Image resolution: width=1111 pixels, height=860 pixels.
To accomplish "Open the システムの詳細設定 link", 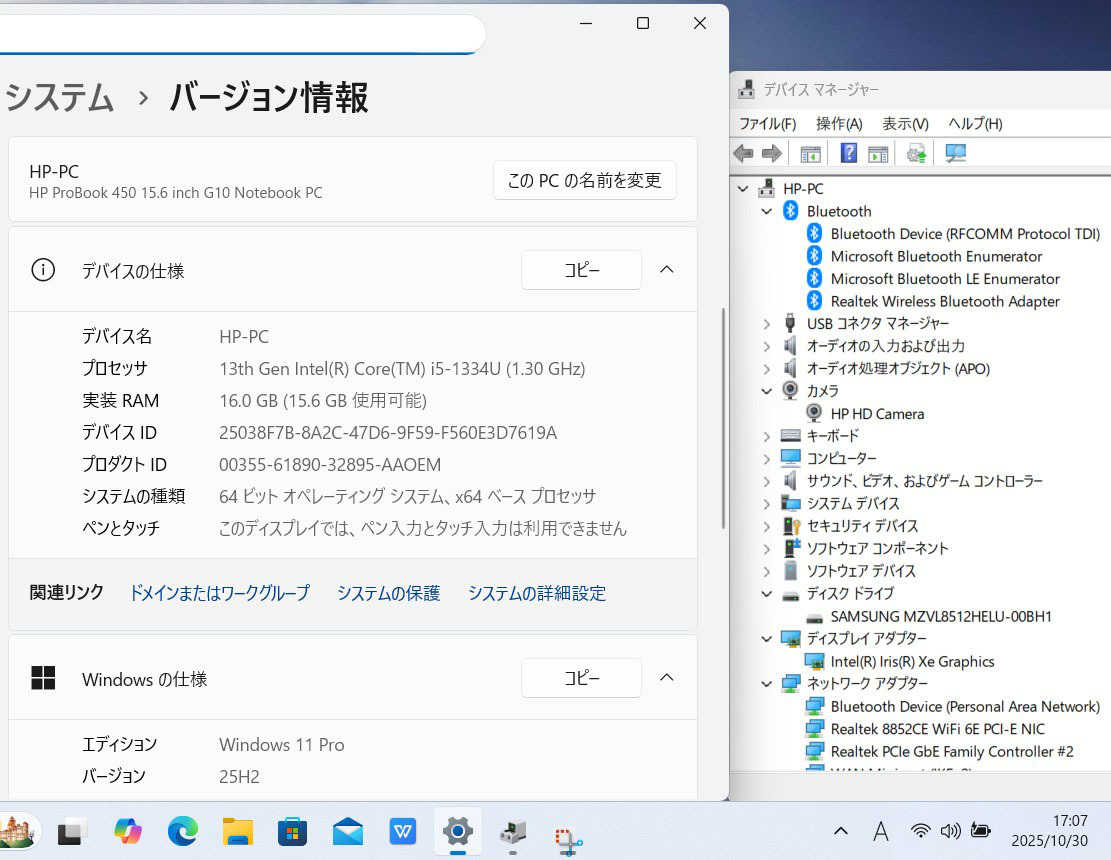I will pyautogui.click(x=536, y=593).
